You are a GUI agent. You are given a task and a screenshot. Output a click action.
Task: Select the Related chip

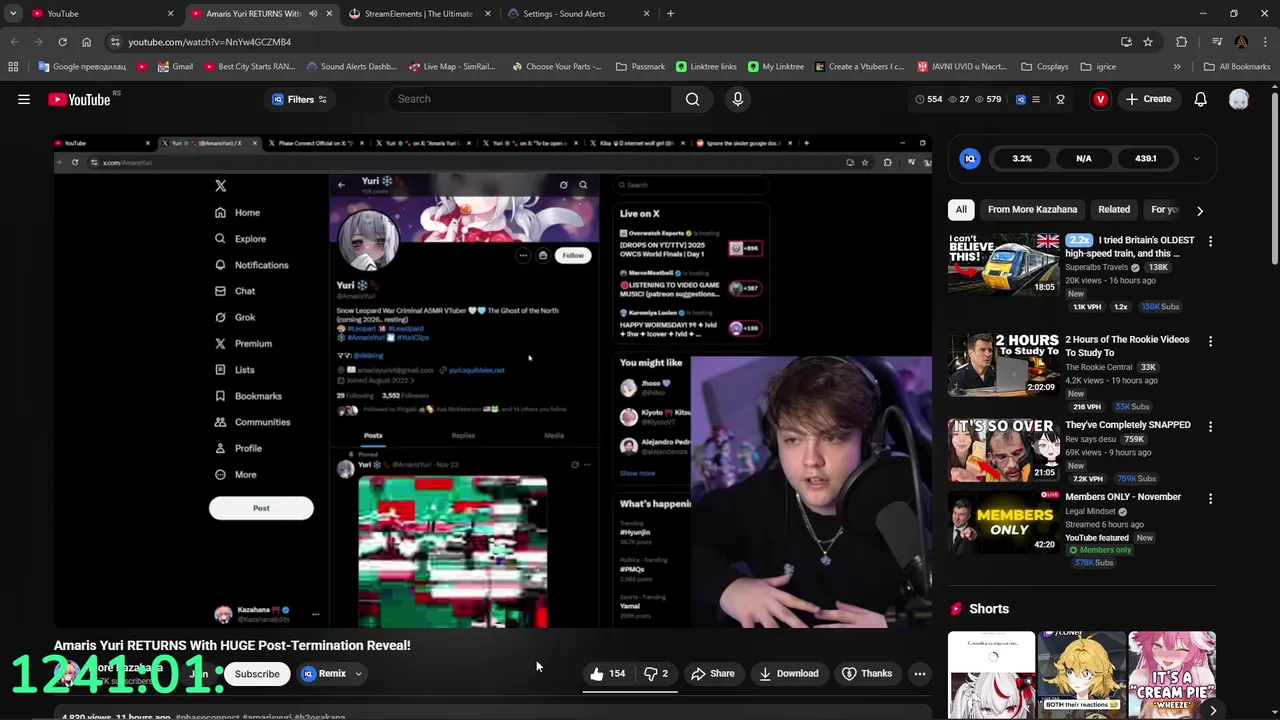pyautogui.click(x=1114, y=209)
